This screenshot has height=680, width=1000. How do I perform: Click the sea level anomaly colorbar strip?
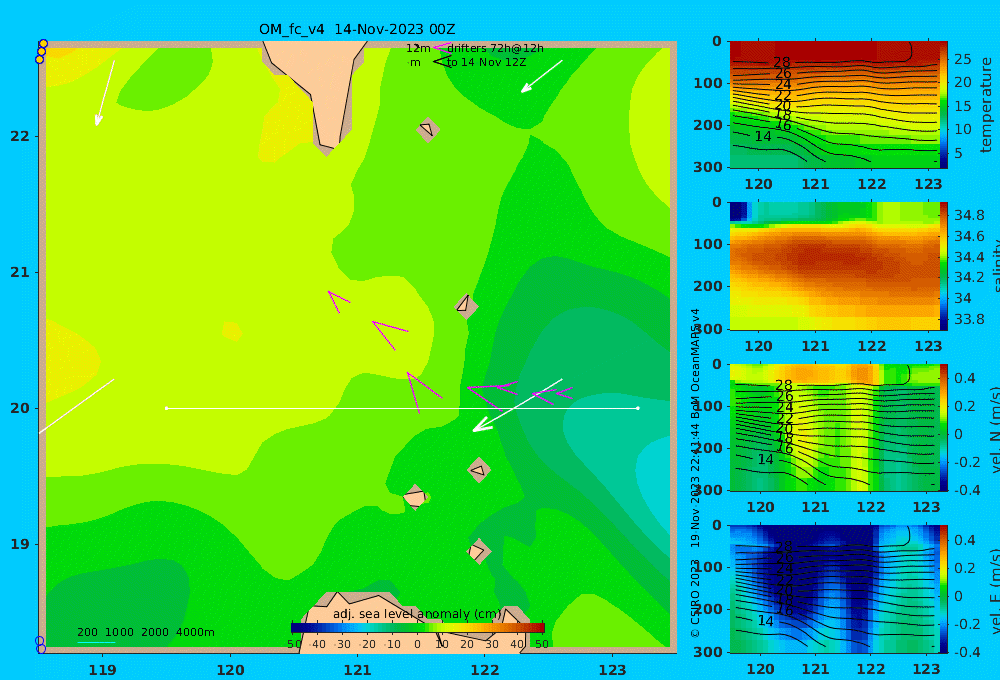[x=418, y=628]
